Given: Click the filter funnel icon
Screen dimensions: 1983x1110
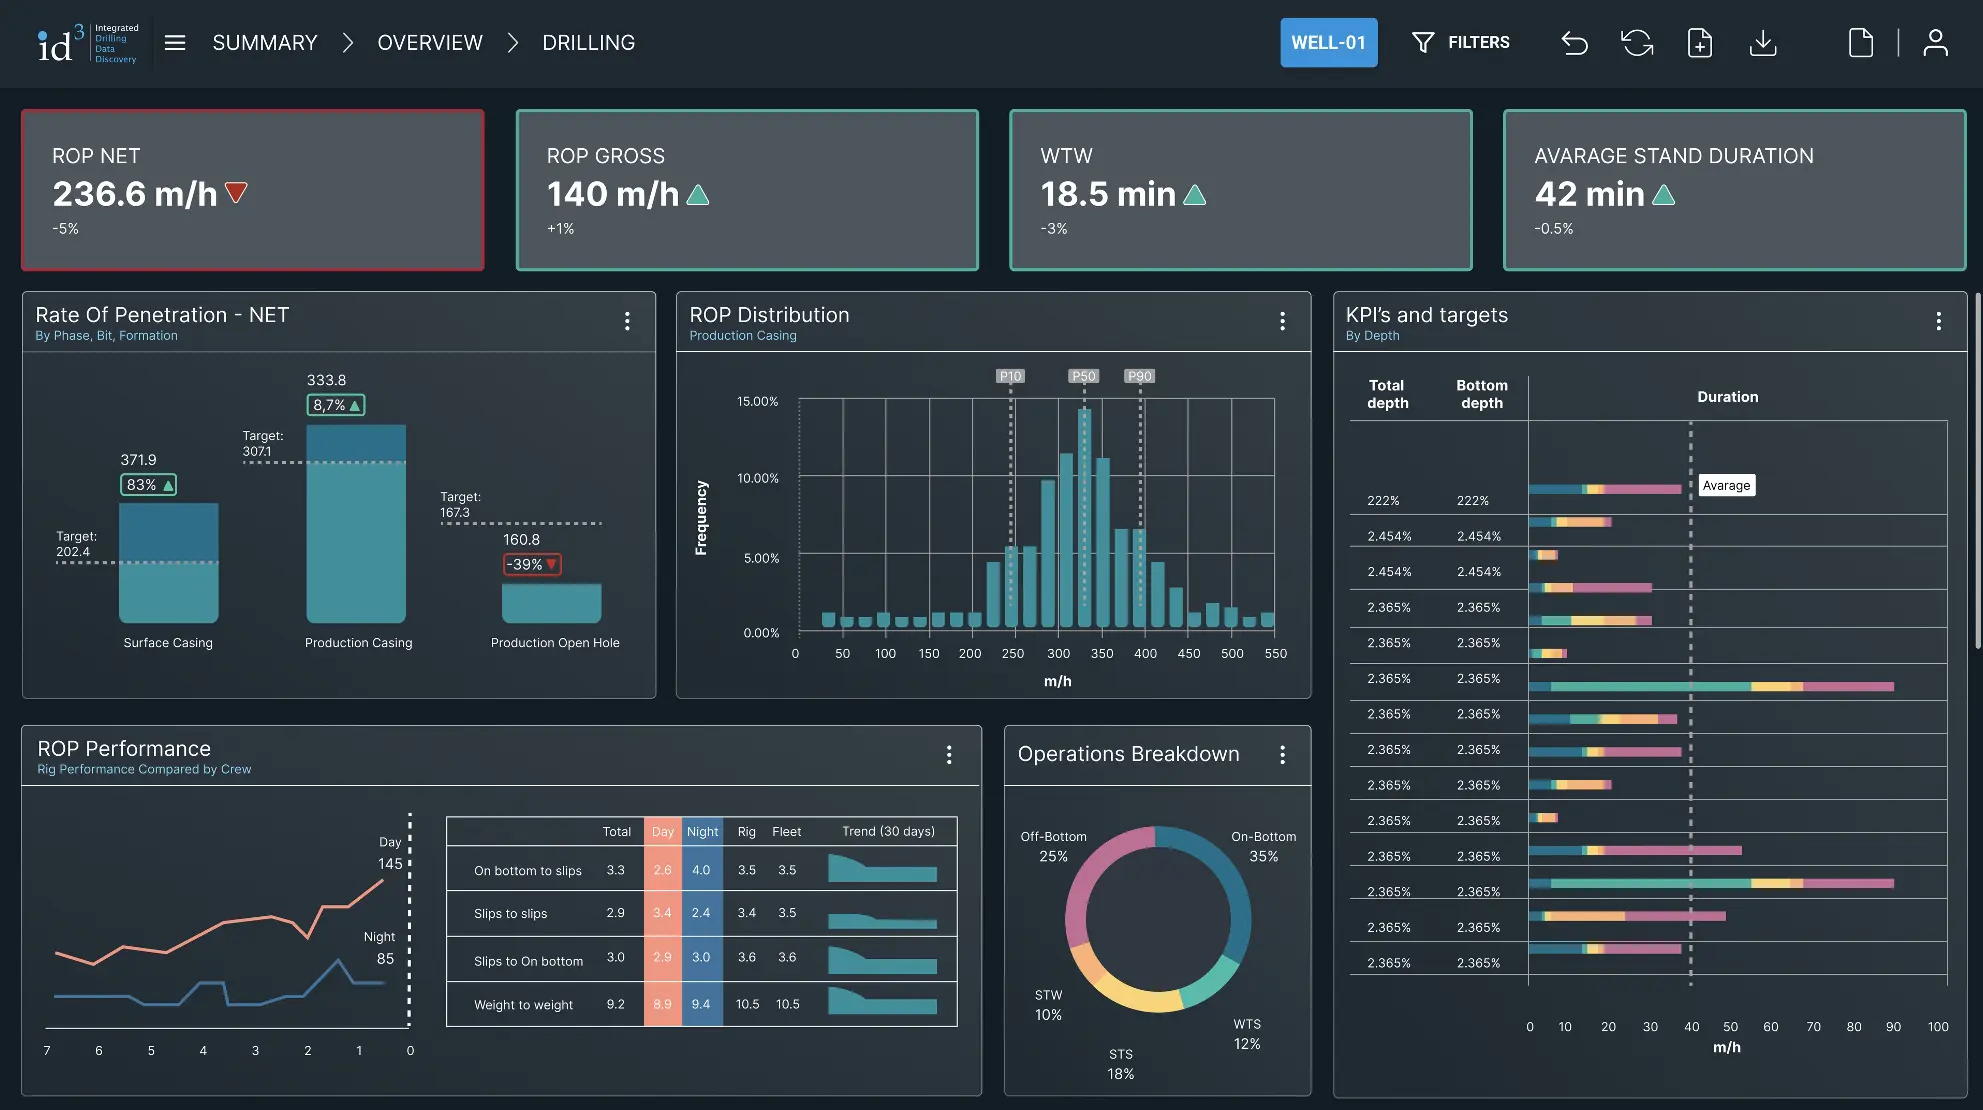Looking at the screenshot, I should (x=1423, y=42).
